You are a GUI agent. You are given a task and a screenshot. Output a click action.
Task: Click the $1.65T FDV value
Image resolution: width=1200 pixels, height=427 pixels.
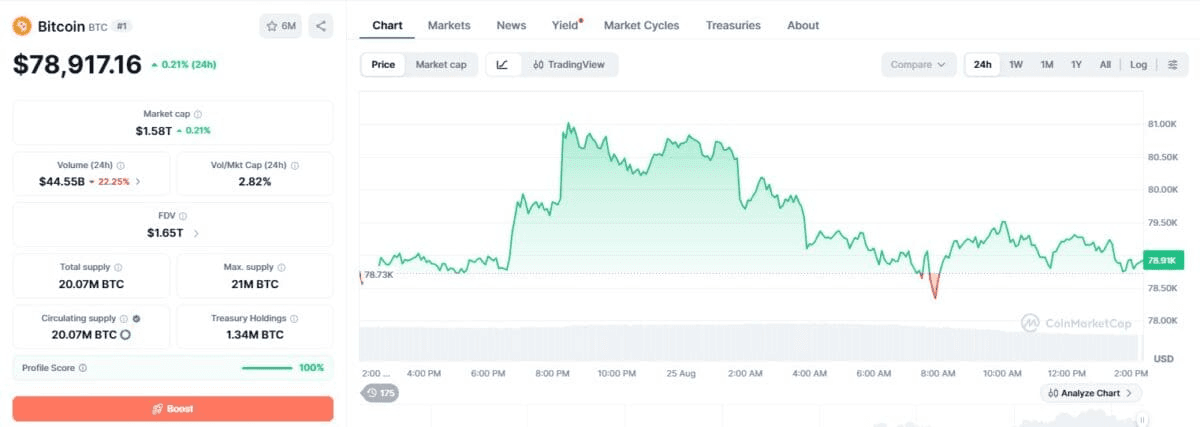pyautogui.click(x=165, y=233)
